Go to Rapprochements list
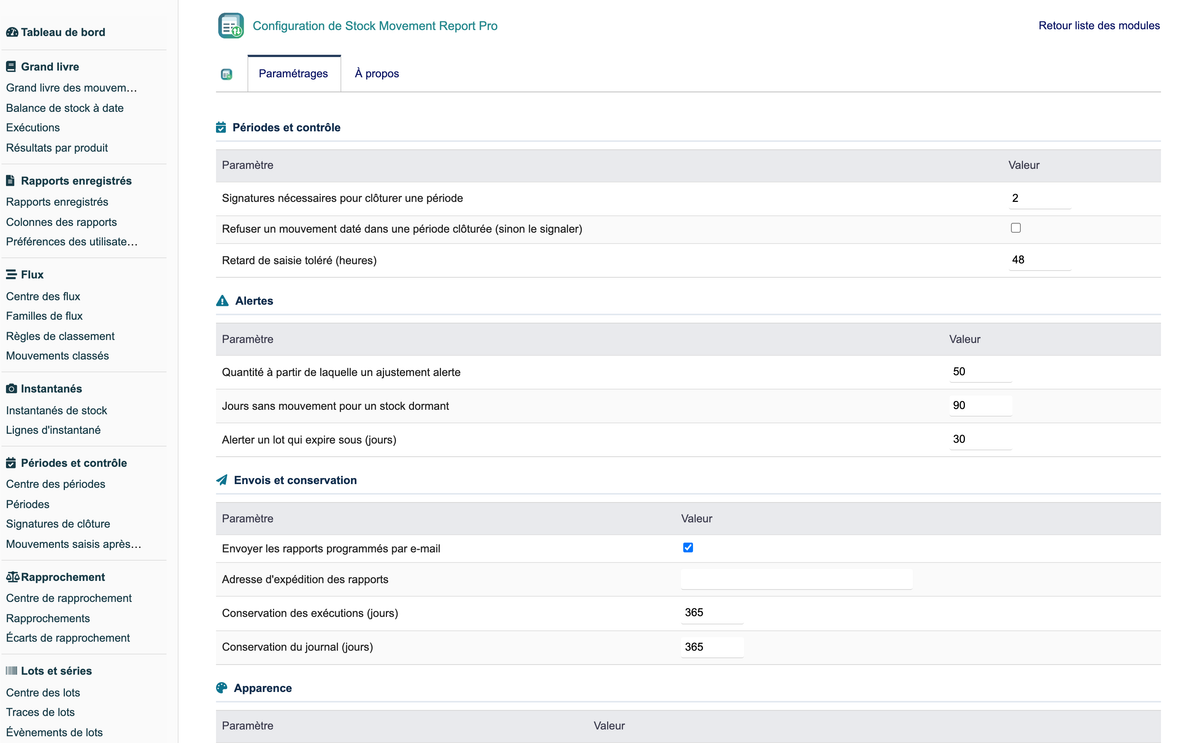The height and width of the screenshot is (743, 1200). [x=48, y=618]
